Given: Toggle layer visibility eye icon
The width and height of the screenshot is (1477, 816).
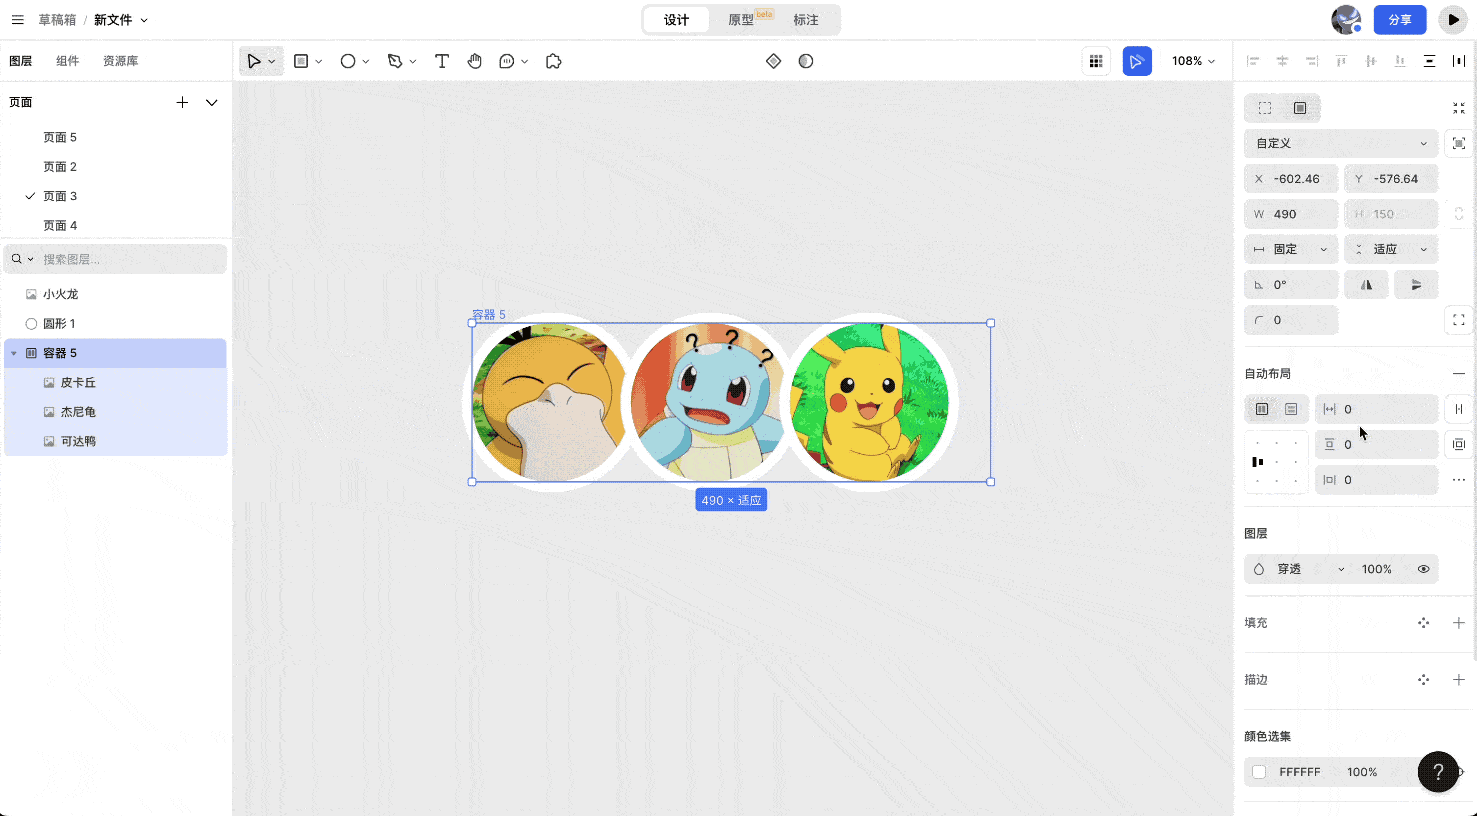Looking at the screenshot, I should pos(1423,569).
